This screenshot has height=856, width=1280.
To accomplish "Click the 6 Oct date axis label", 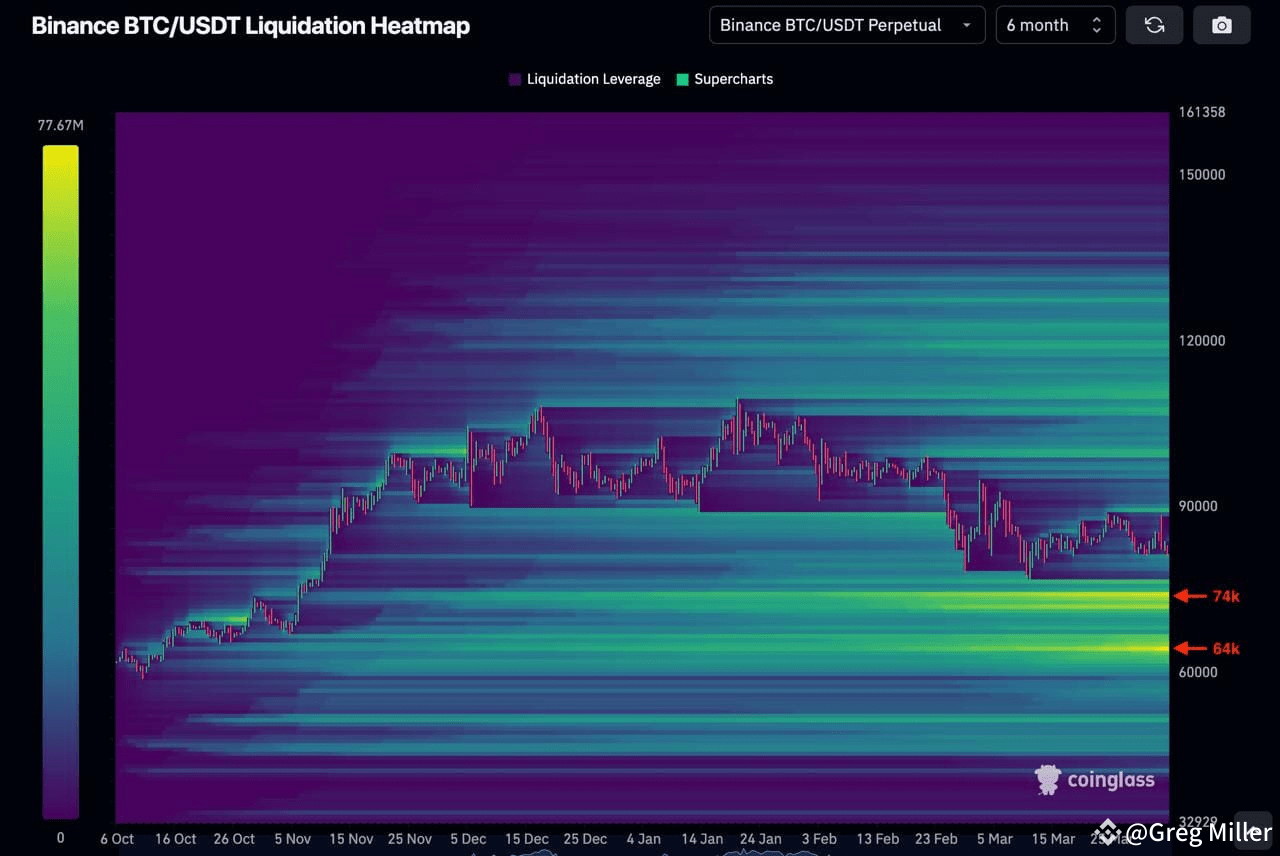I will 117,839.
